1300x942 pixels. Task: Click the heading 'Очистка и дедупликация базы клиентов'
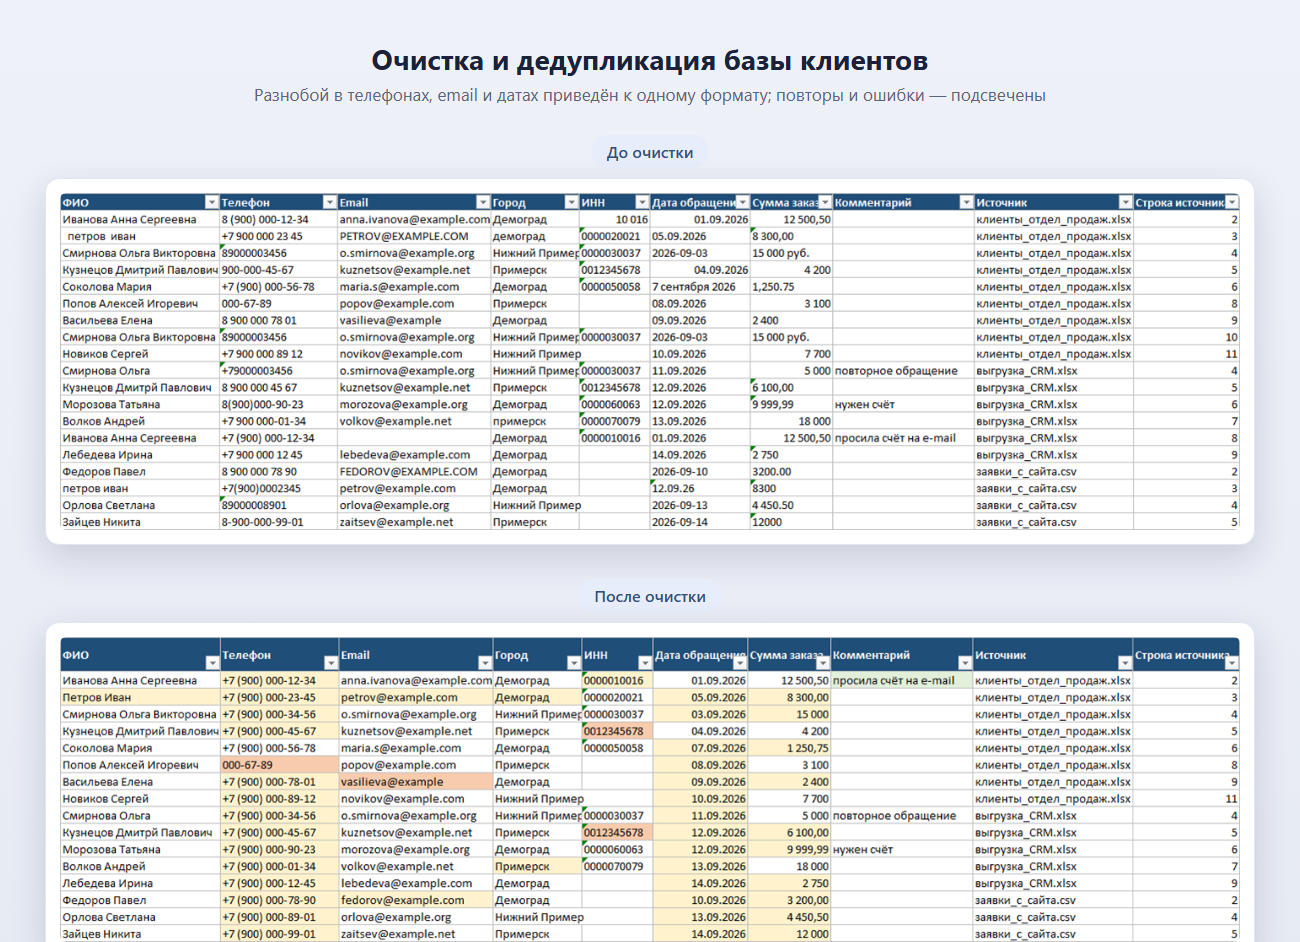[x=650, y=61]
